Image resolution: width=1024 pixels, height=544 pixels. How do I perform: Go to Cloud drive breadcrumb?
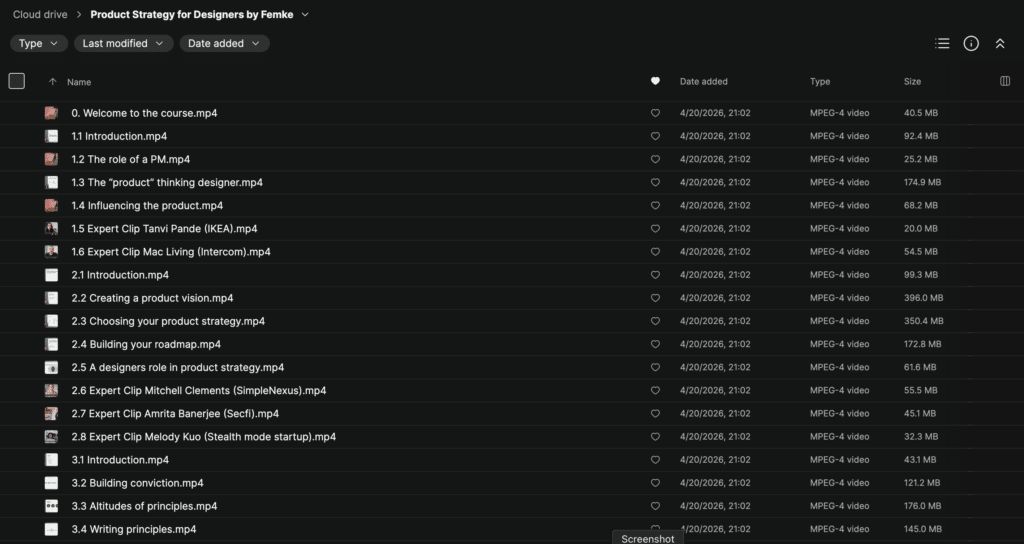40,15
